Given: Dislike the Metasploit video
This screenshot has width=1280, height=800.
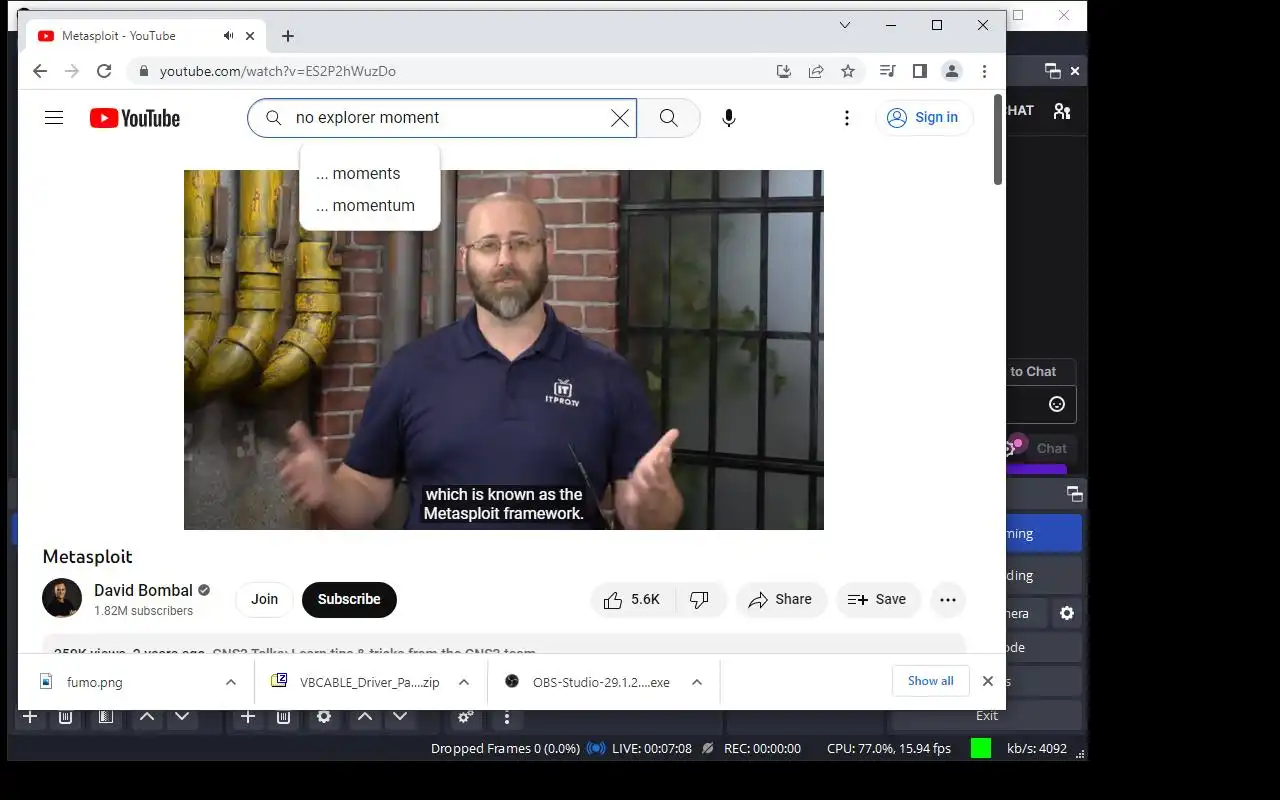Looking at the screenshot, I should 700,599.
